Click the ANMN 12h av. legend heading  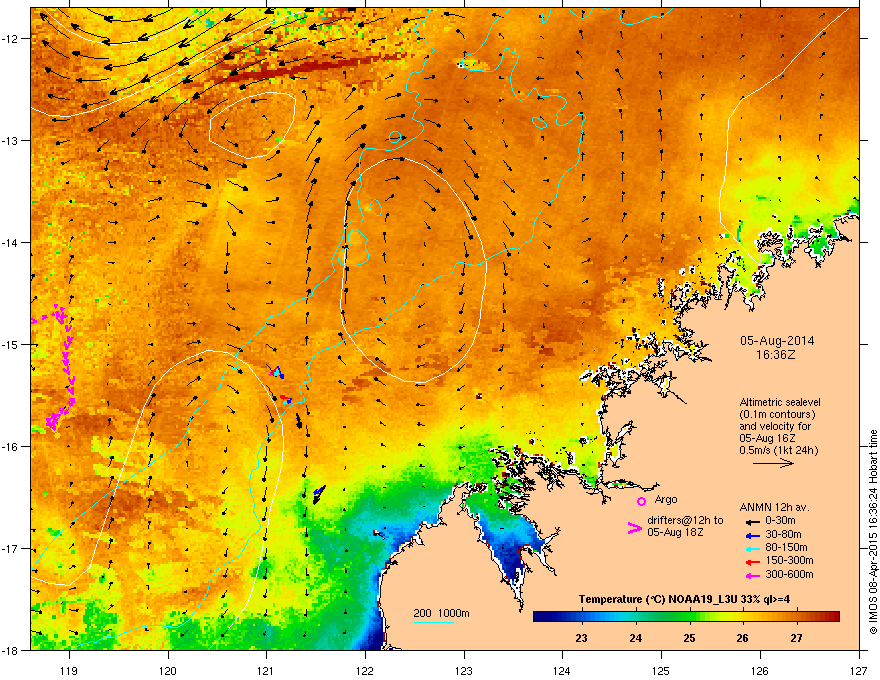point(774,507)
